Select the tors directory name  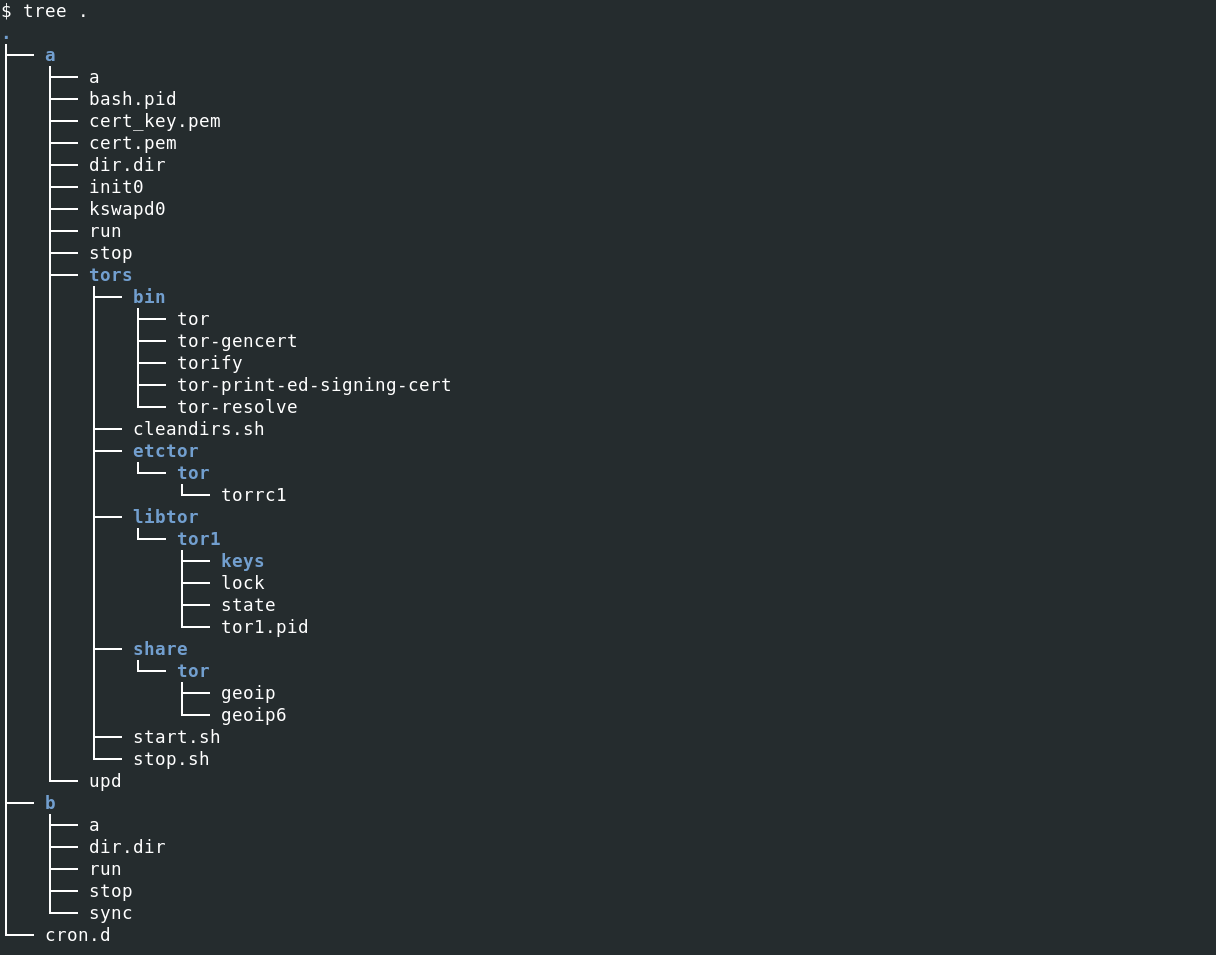coord(110,275)
